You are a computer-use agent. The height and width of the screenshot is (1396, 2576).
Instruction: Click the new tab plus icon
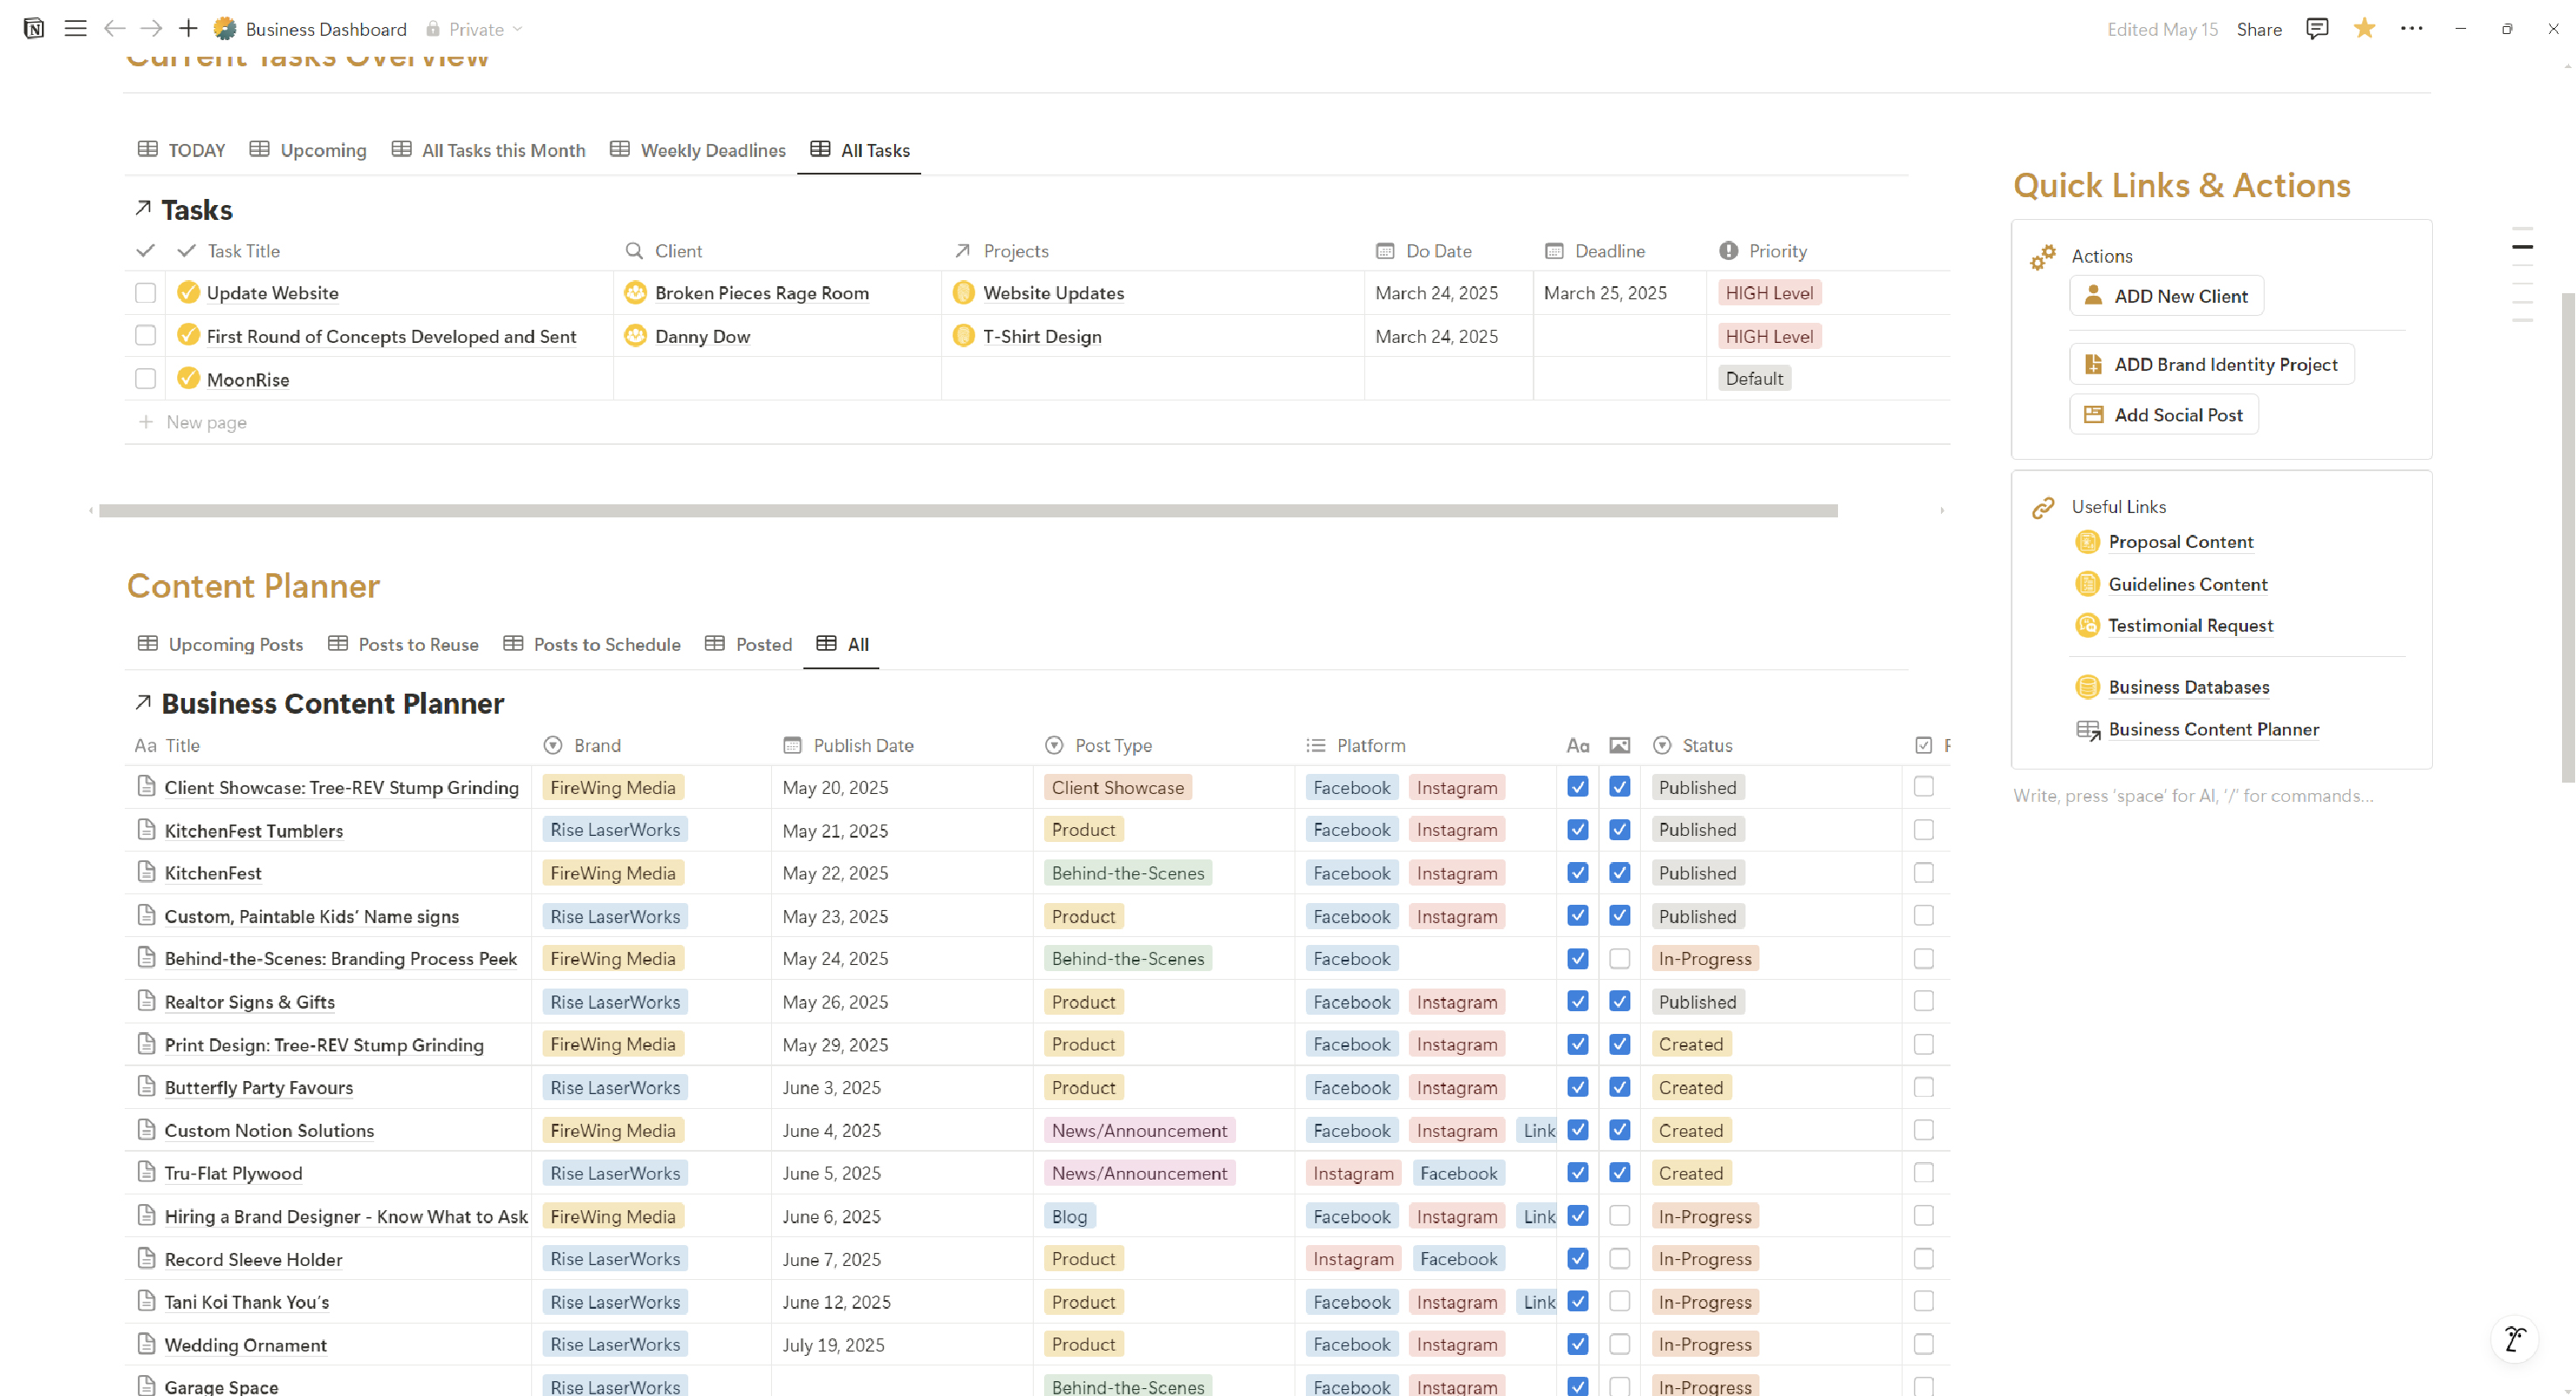[188, 29]
